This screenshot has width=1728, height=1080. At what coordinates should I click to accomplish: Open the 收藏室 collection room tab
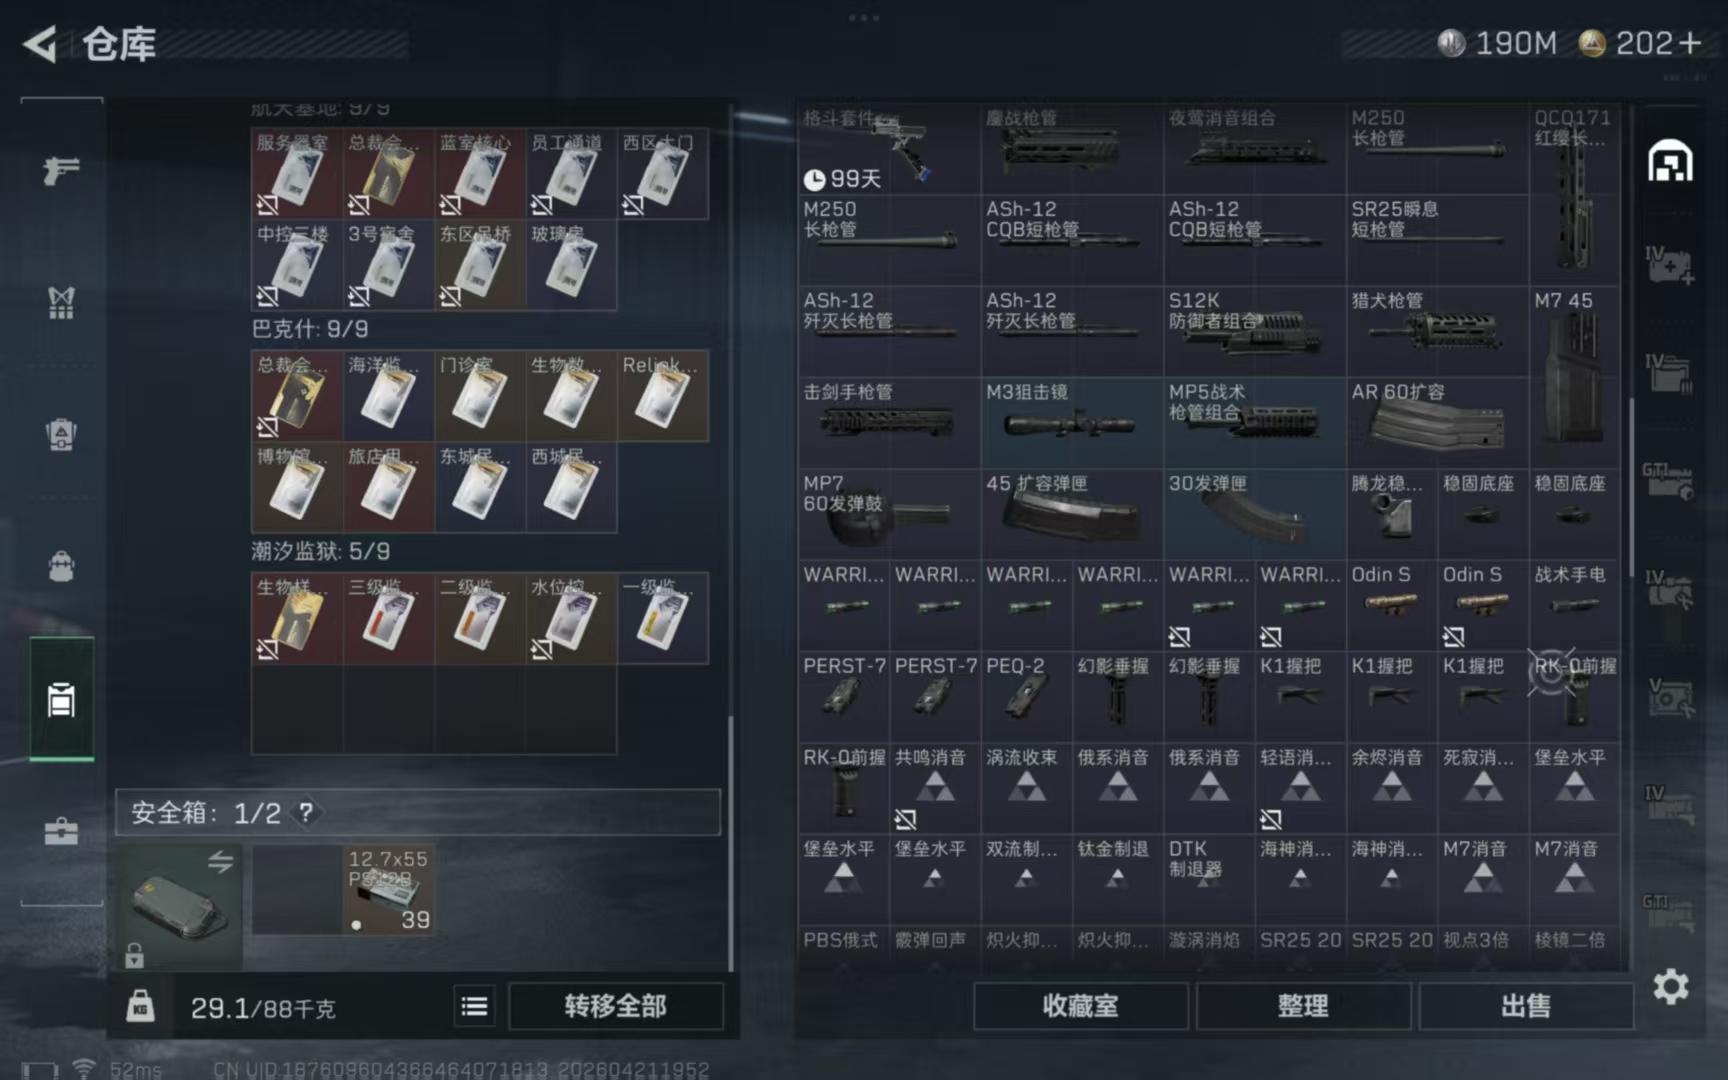click(1080, 1006)
